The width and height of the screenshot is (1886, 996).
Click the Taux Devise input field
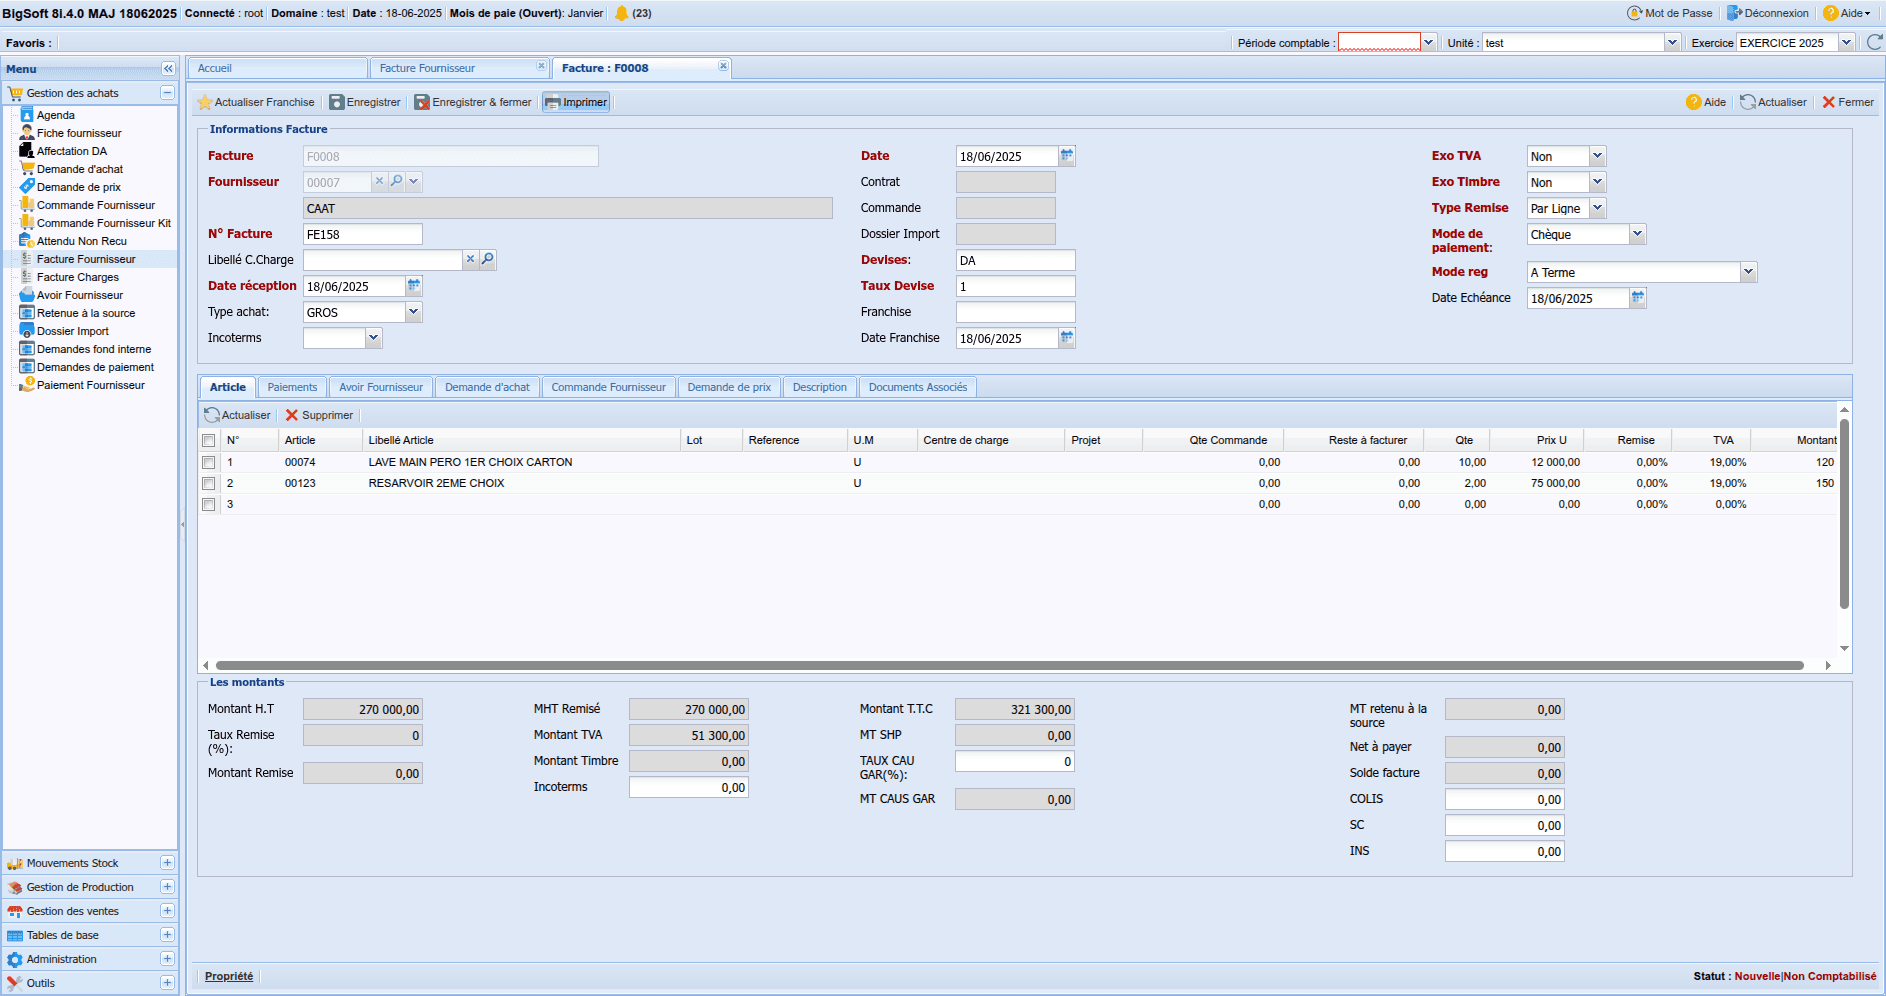1015,286
